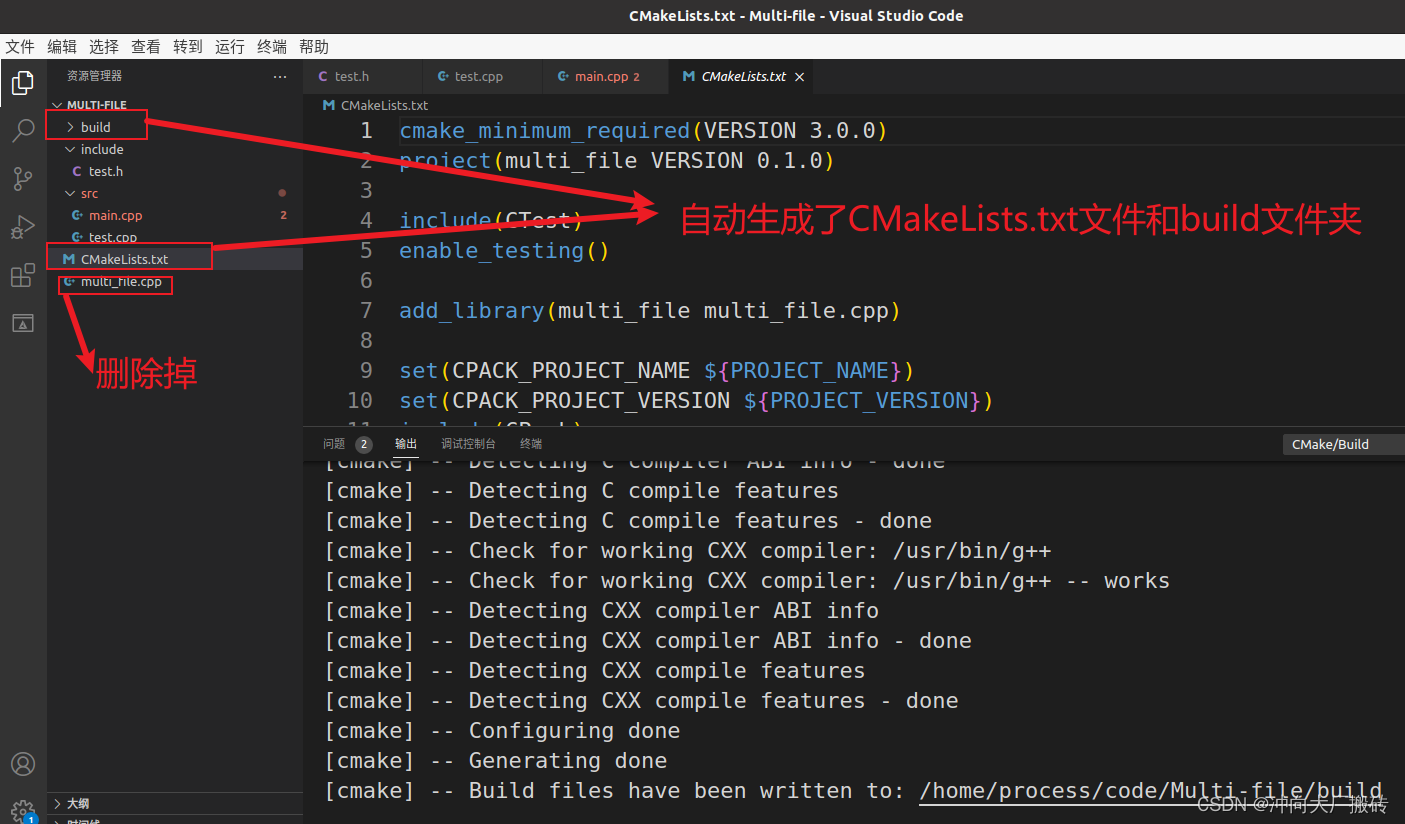Select test.cpp in the explorer tree
This screenshot has height=824, width=1405.
click(175, 238)
